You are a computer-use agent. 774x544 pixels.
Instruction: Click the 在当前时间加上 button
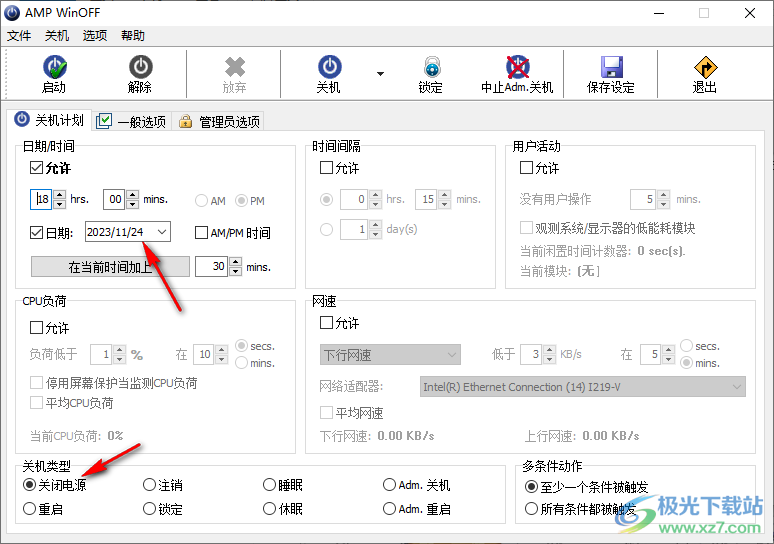[110, 267]
